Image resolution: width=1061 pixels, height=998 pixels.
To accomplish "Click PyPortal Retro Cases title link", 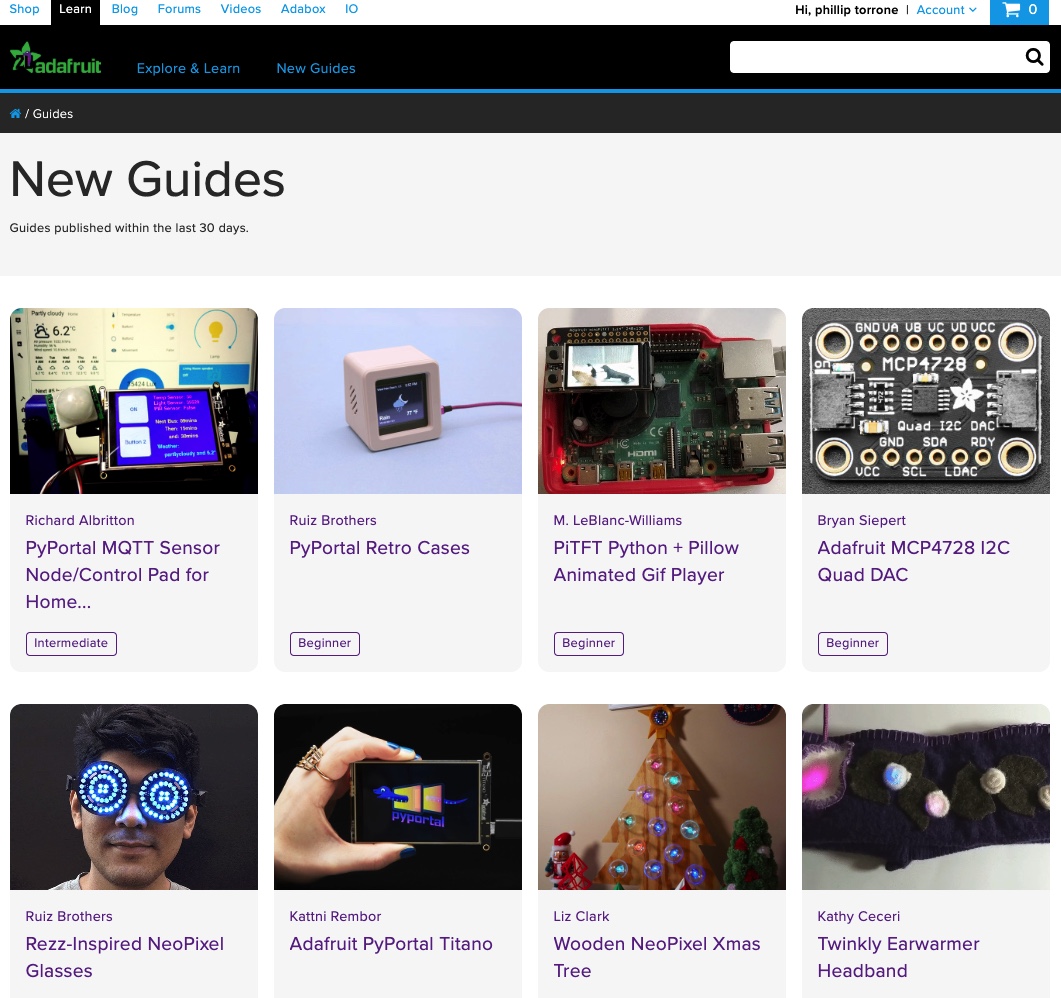I will (x=380, y=547).
